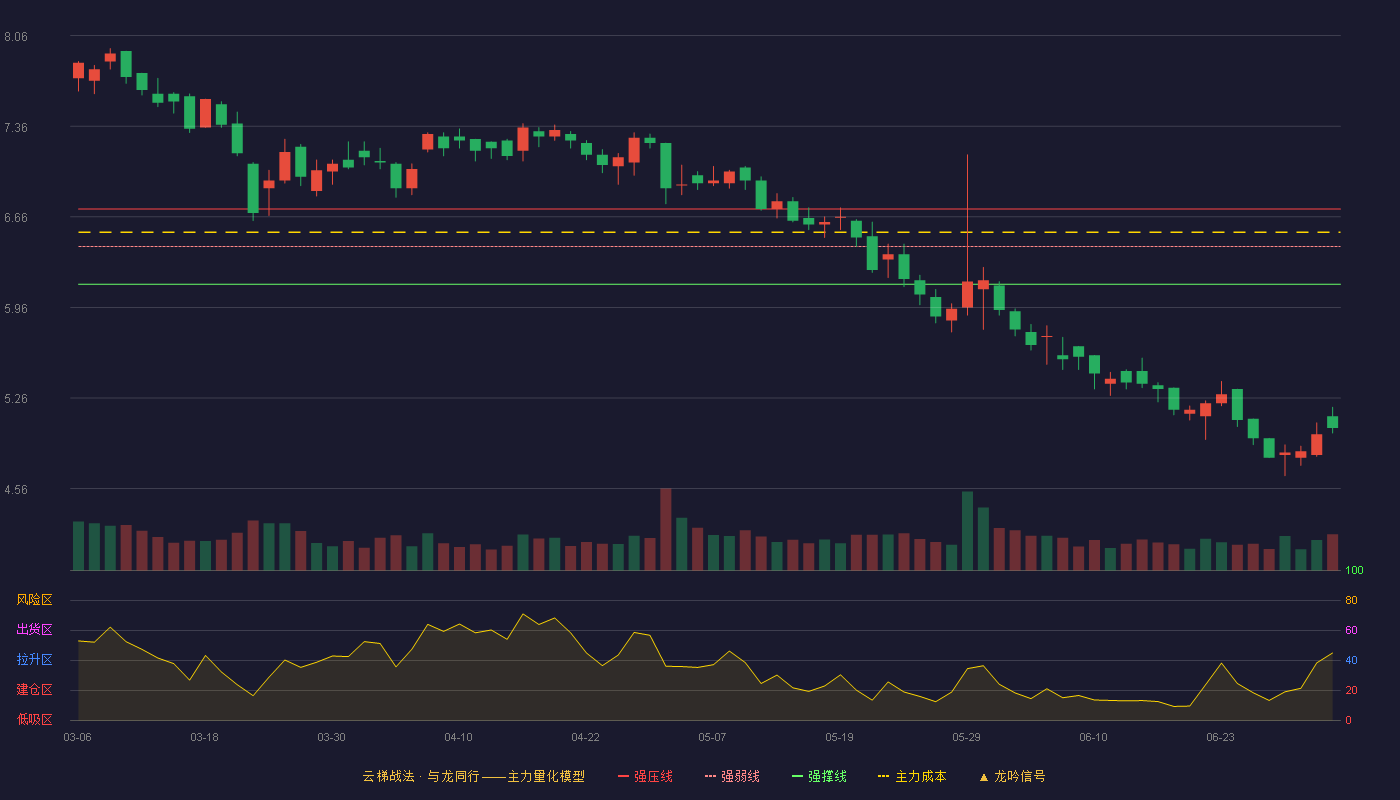This screenshot has height=800, width=1400.
Task: Click the 05-29 date label
Action: click(966, 737)
